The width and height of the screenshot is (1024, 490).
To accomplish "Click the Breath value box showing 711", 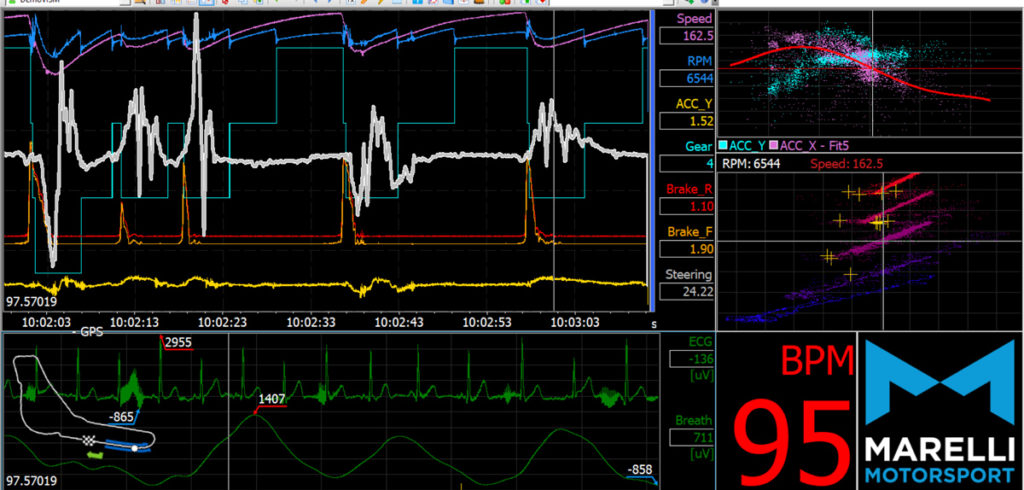I will [x=688, y=437].
